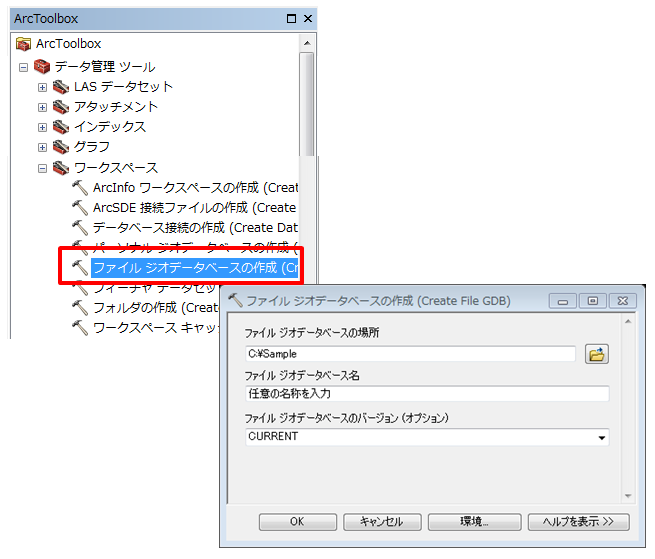This screenshot has width=655, height=559.
Task: Click ArcToolbox panel scroll up arrow
Action: pyautogui.click(x=307, y=43)
